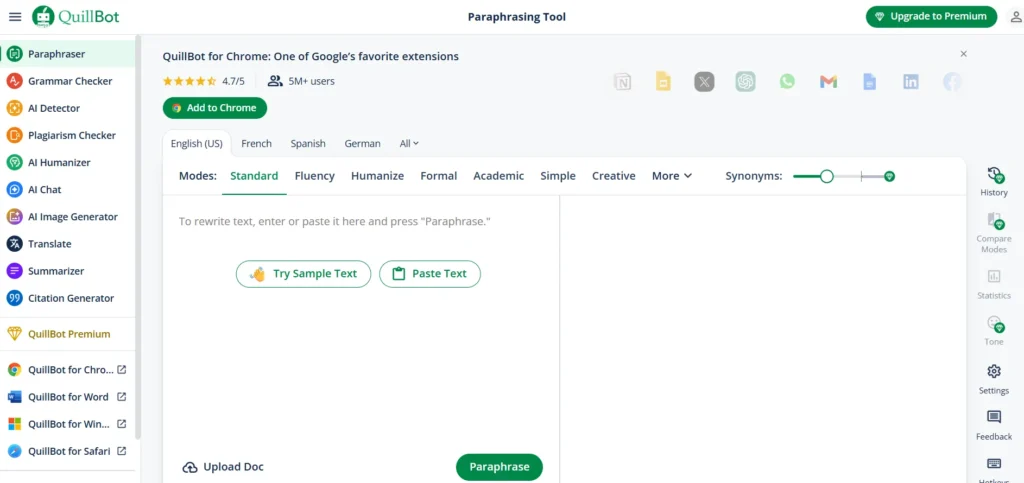Image resolution: width=1024 pixels, height=483 pixels.
Task: Open QuillBot for Chrome external link
Action: tap(68, 369)
